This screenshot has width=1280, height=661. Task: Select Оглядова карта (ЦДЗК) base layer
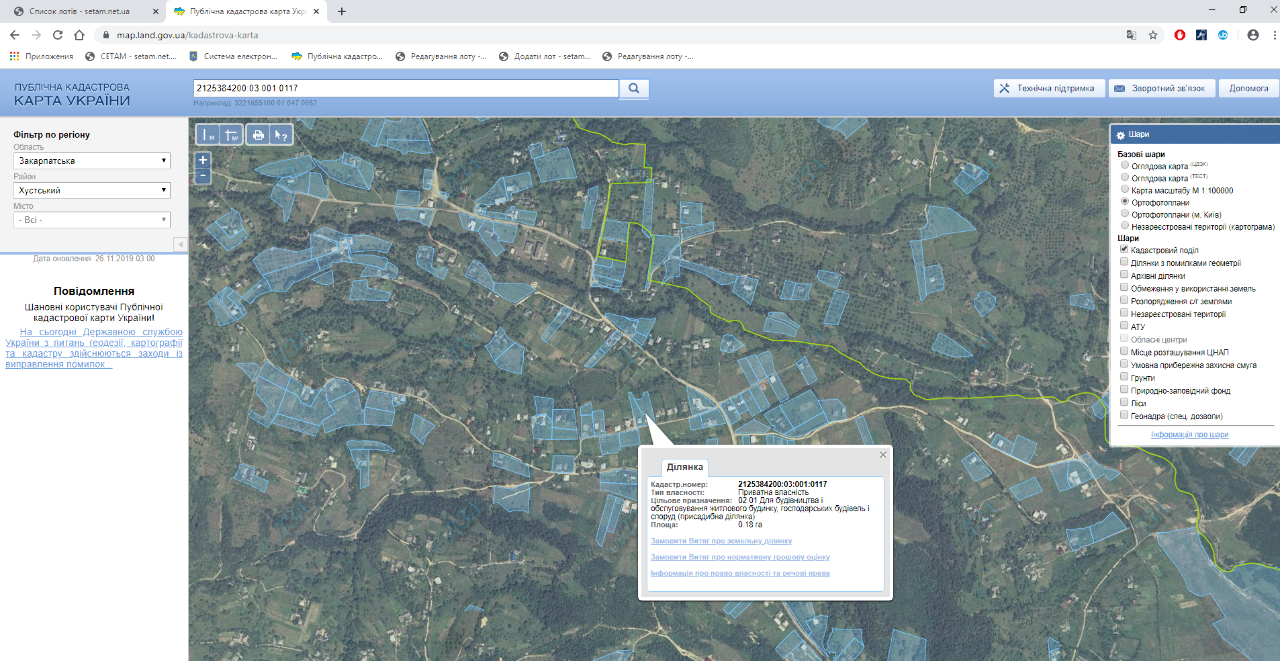1125,166
